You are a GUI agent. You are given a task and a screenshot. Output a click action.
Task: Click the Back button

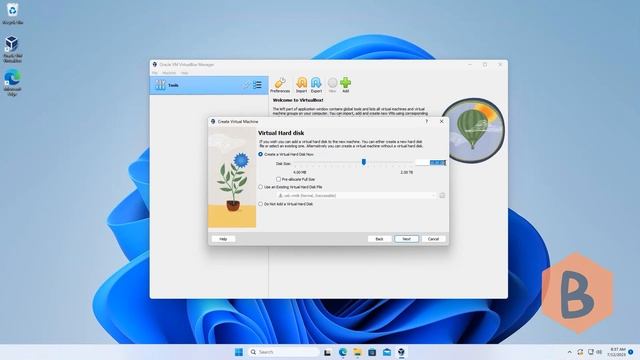[380, 239]
